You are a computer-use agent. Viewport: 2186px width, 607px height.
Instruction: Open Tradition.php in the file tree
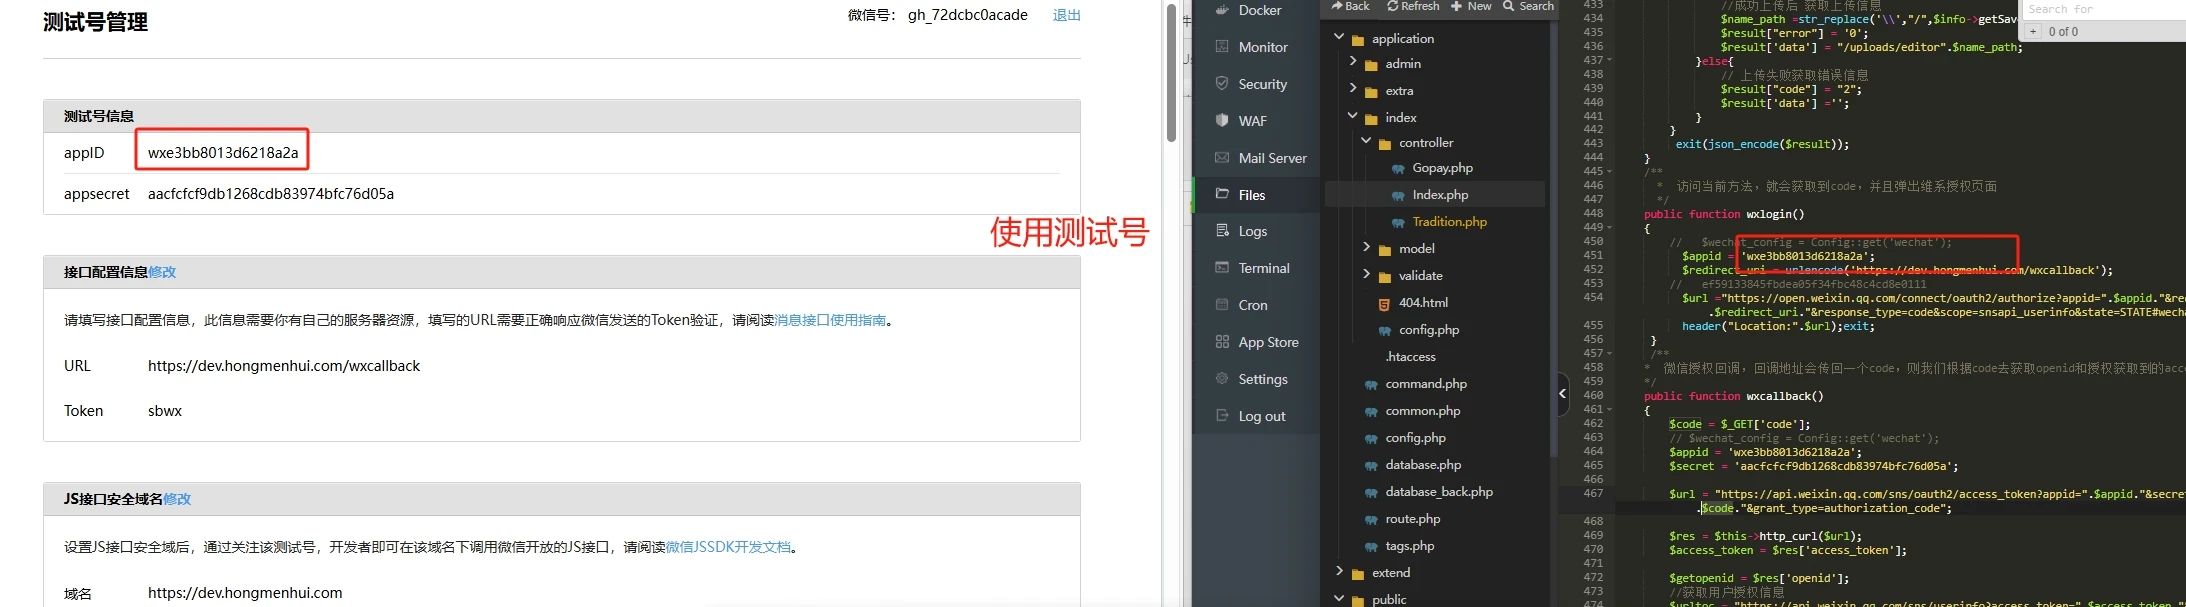[x=1449, y=222]
